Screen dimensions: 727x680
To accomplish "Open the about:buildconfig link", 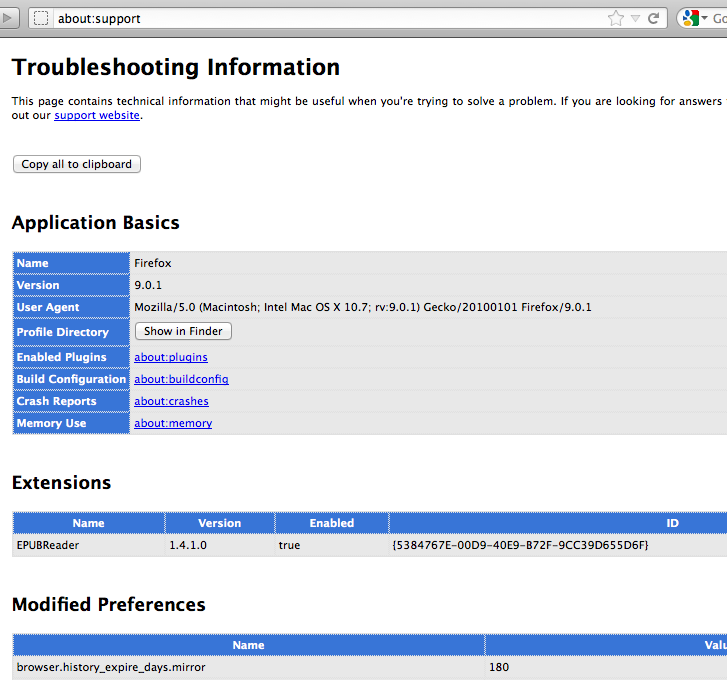I will (x=181, y=379).
